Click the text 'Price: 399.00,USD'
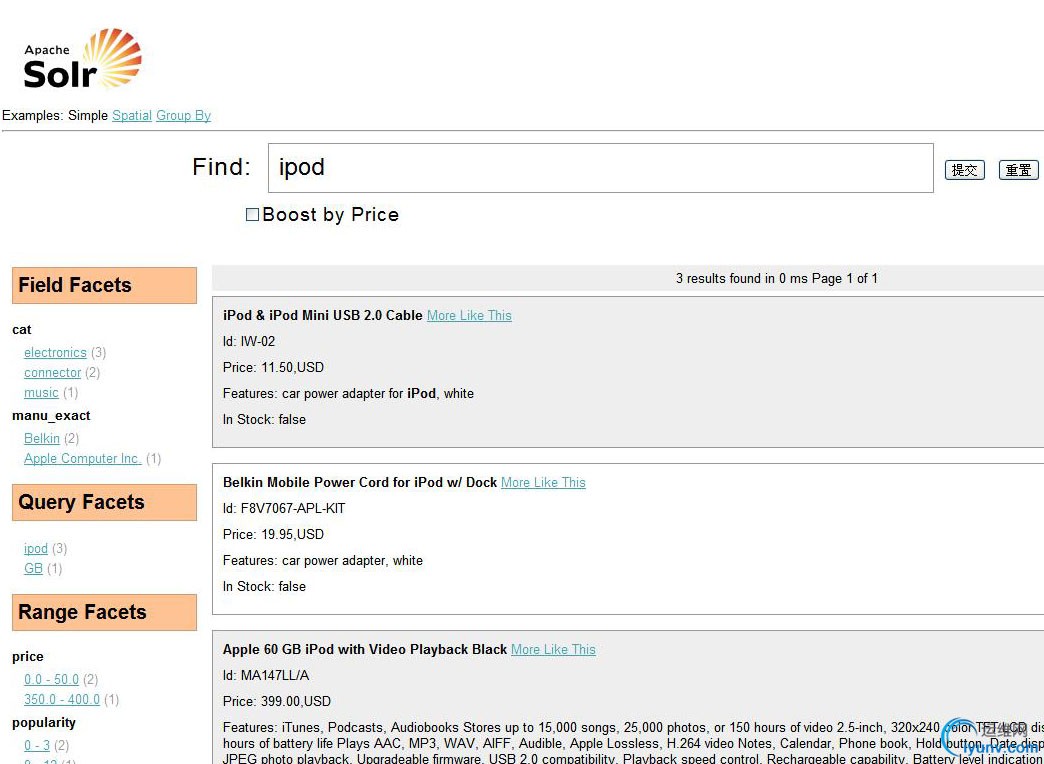 click(277, 701)
